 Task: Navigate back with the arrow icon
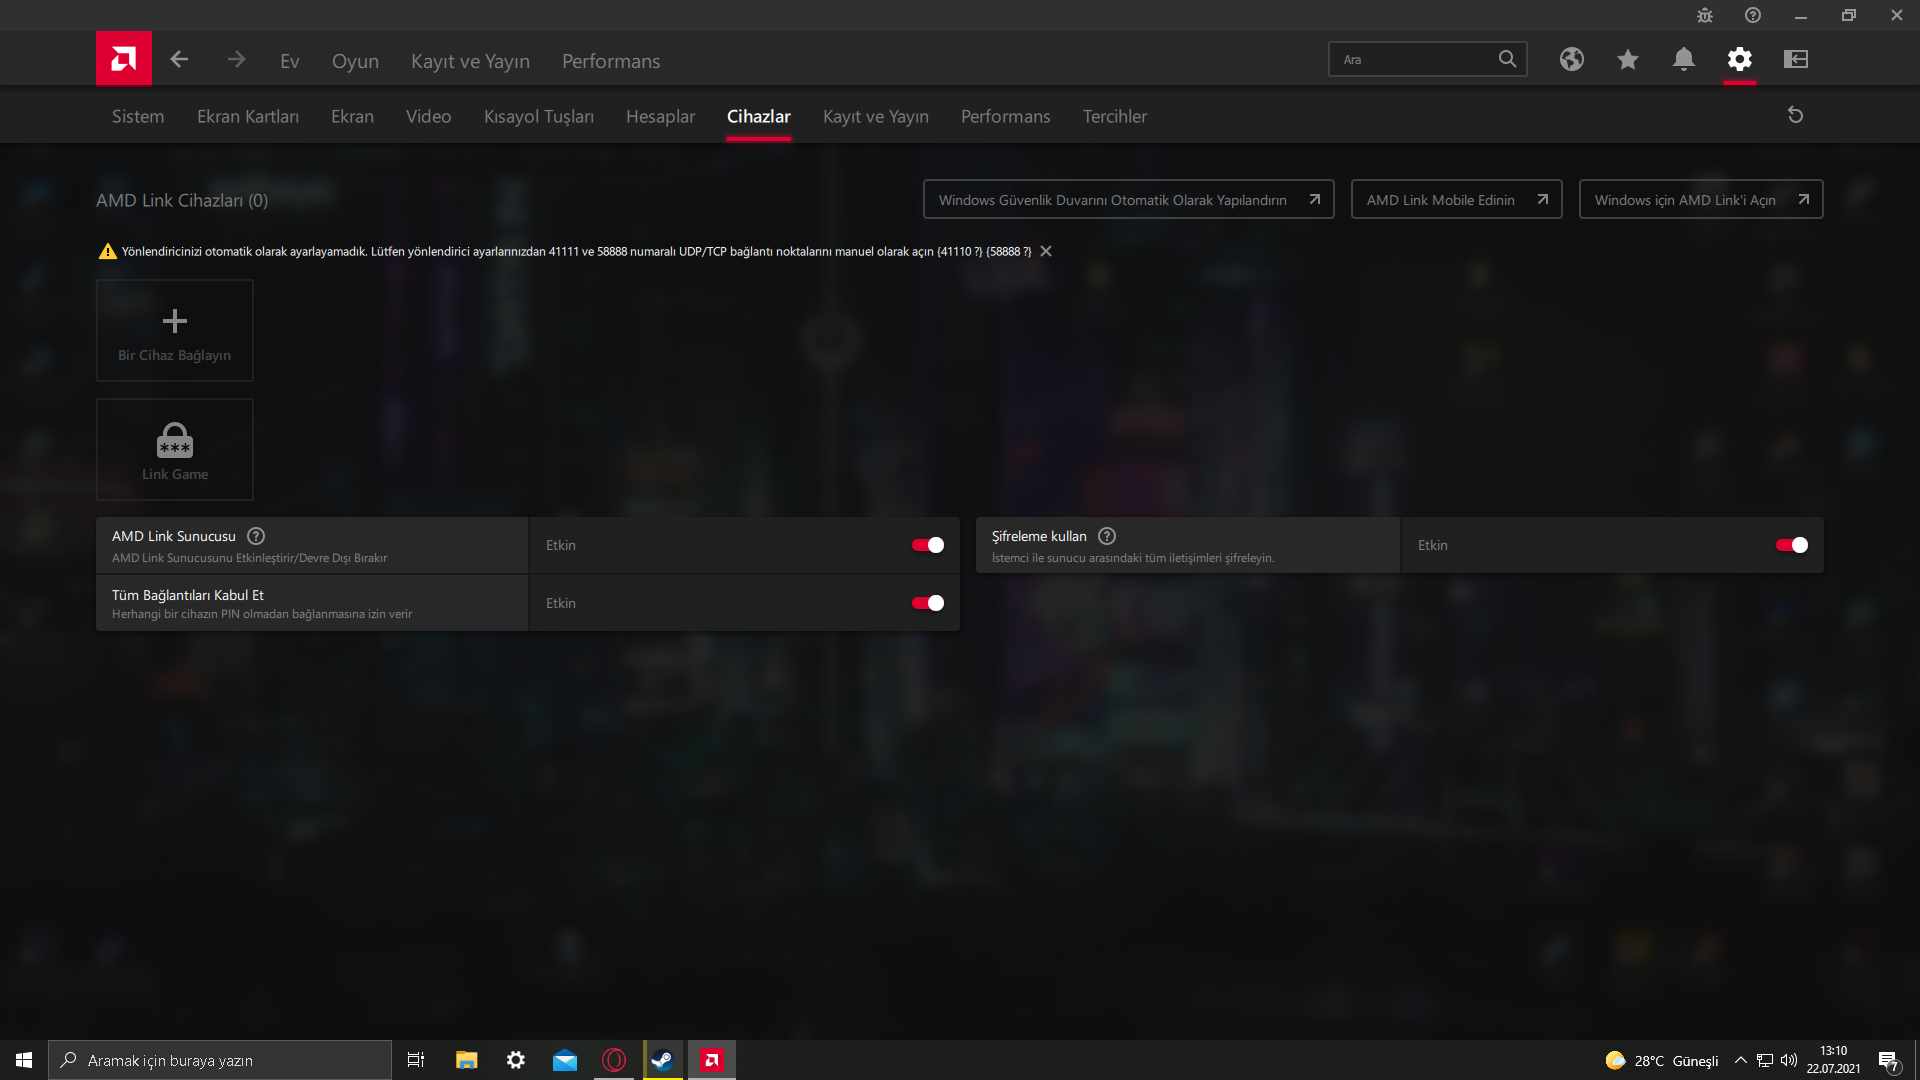179,59
